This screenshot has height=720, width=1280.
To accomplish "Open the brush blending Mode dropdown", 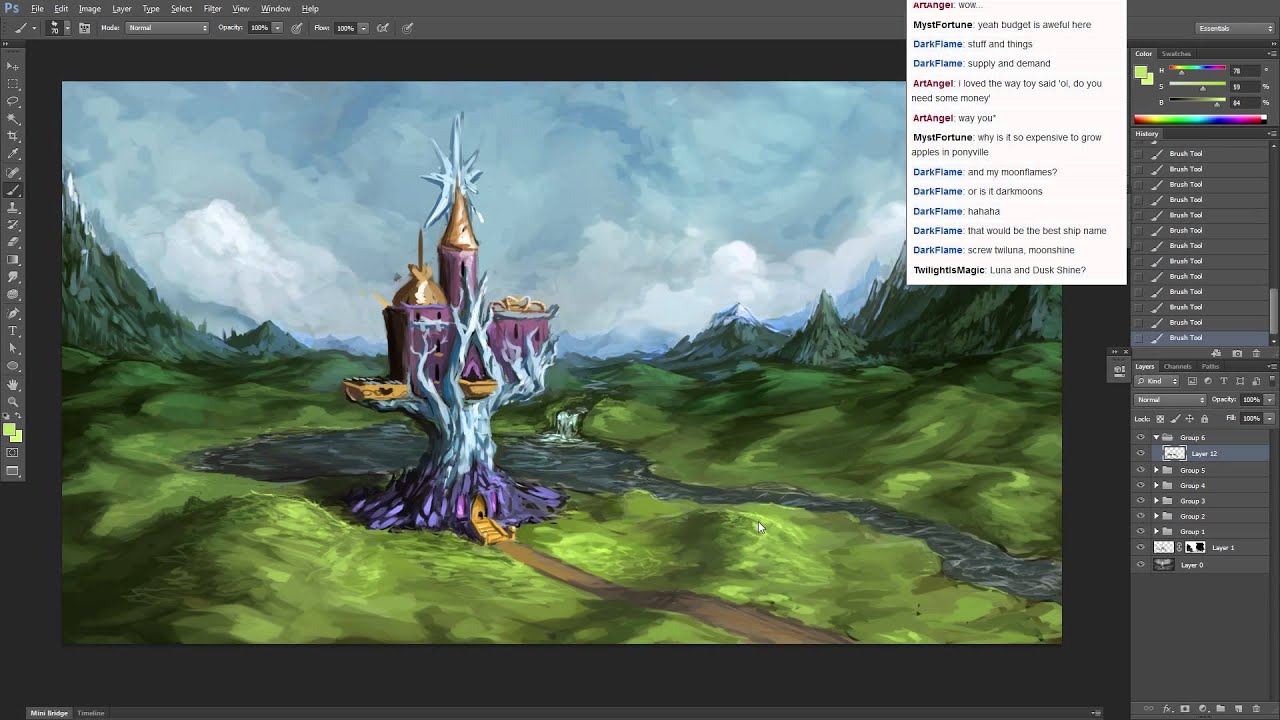I will [x=167, y=28].
